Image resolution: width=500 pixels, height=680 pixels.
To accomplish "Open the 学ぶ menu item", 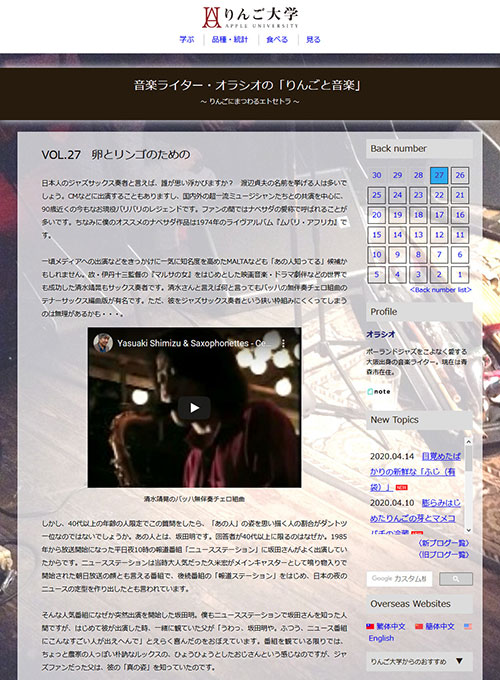I will pos(187,39).
